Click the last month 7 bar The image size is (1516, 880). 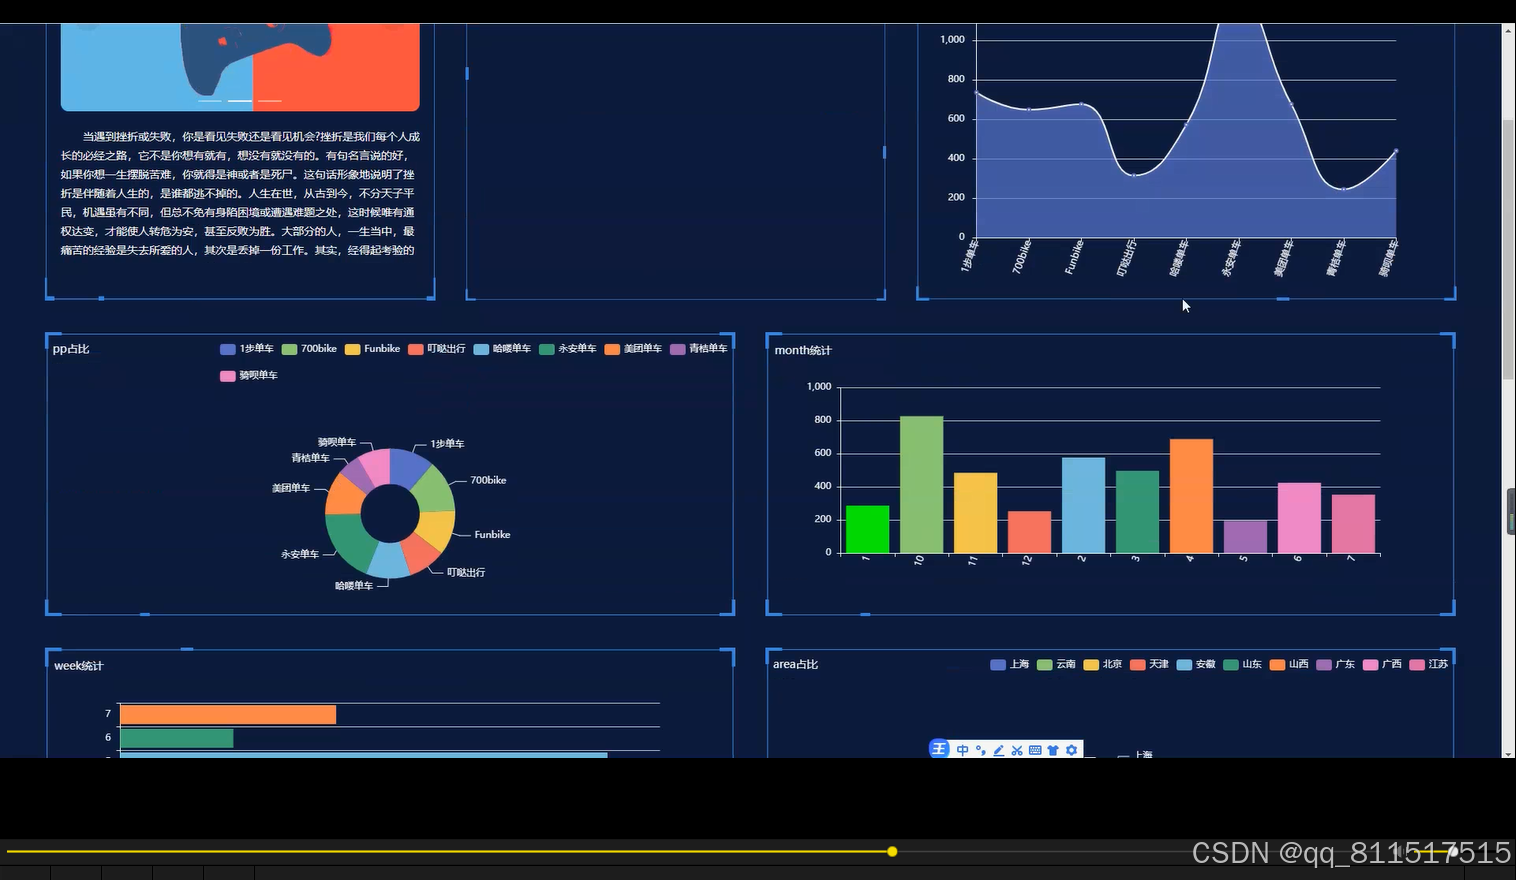point(1353,524)
